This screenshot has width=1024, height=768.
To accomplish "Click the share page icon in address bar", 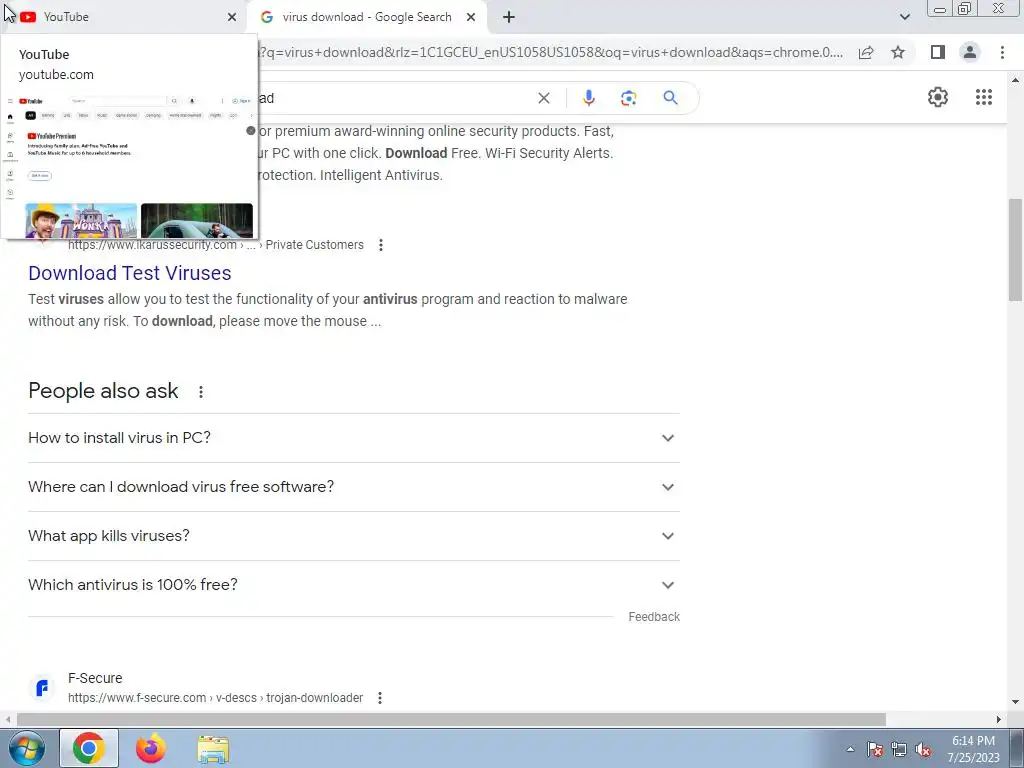I will click(x=866, y=52).
